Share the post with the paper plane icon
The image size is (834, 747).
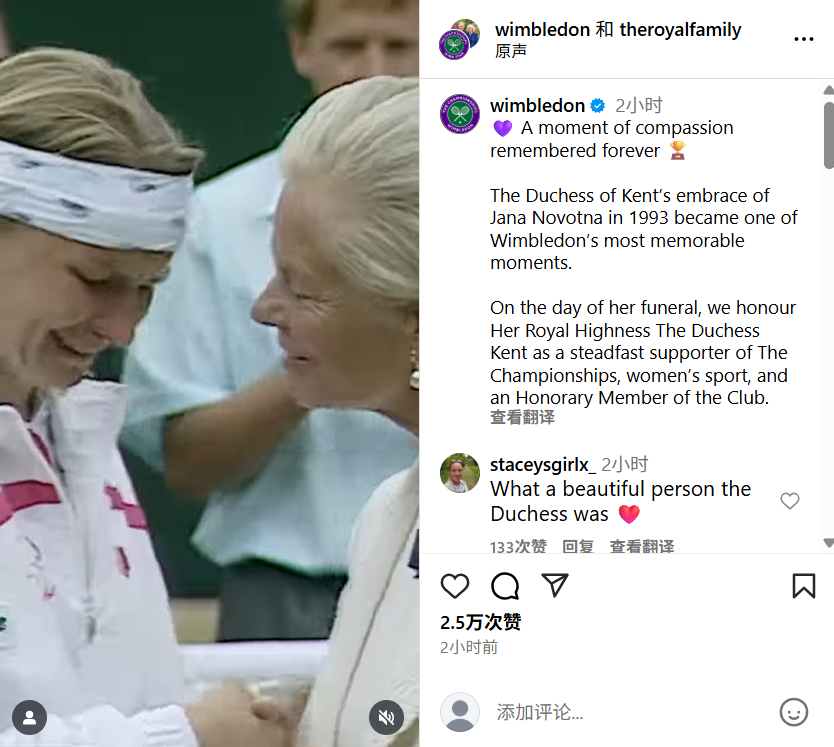tap(555, 585)
